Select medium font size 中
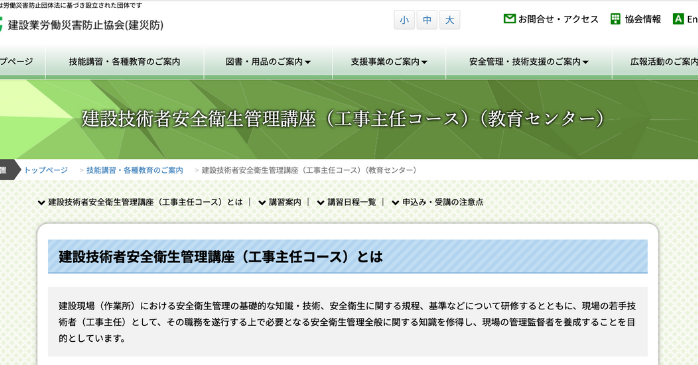The width and height of the screenshot is (698, 365). [427, 20]
